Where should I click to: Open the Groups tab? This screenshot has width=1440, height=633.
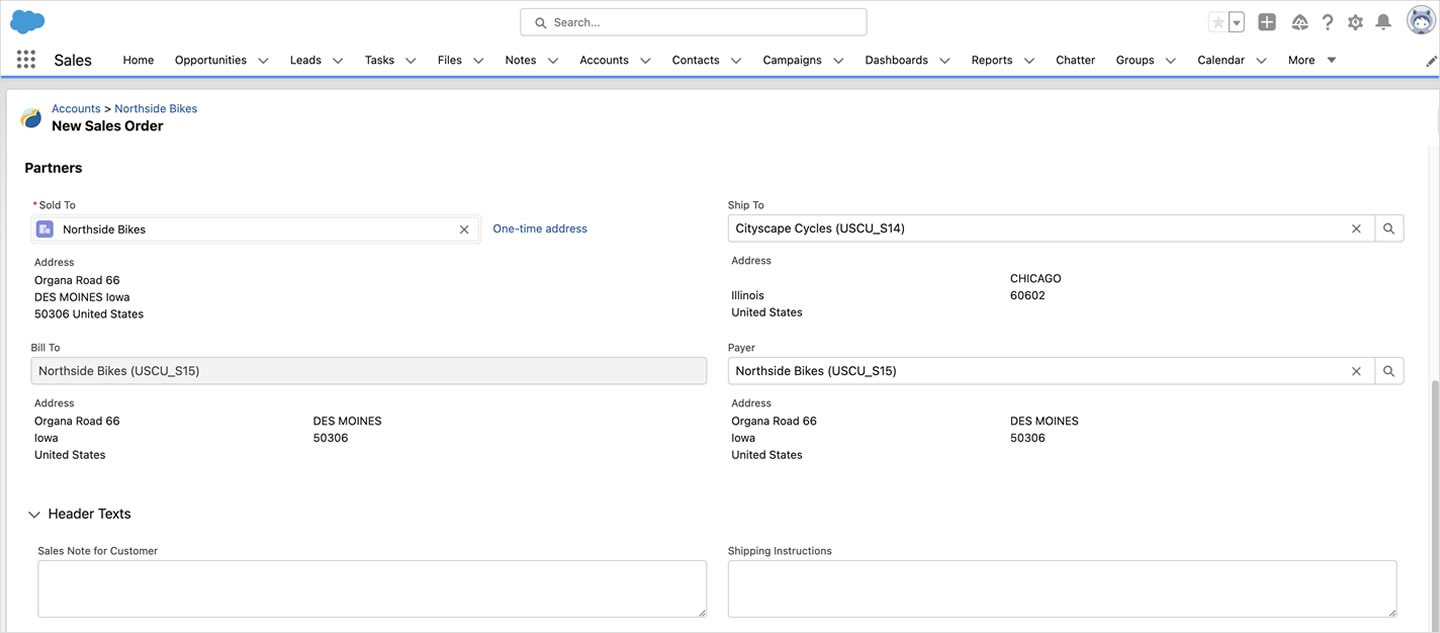pos(1135,60)
